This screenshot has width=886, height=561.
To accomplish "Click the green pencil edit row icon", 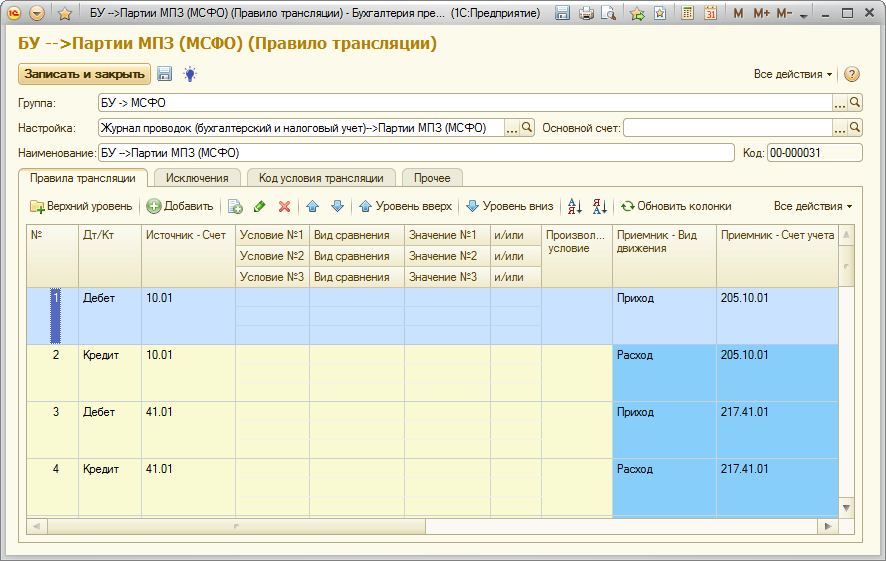I will pos(260,206).
